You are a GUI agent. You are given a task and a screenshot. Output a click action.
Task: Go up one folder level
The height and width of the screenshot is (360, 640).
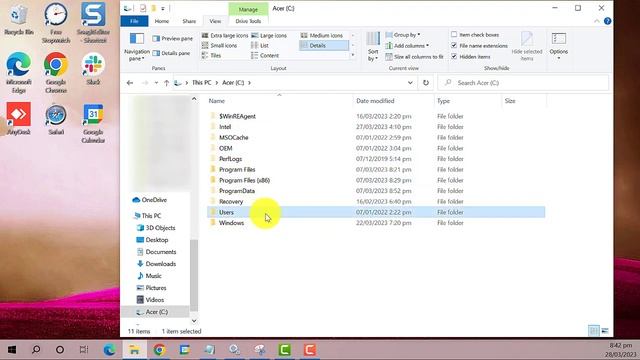(x=166, y=83)
